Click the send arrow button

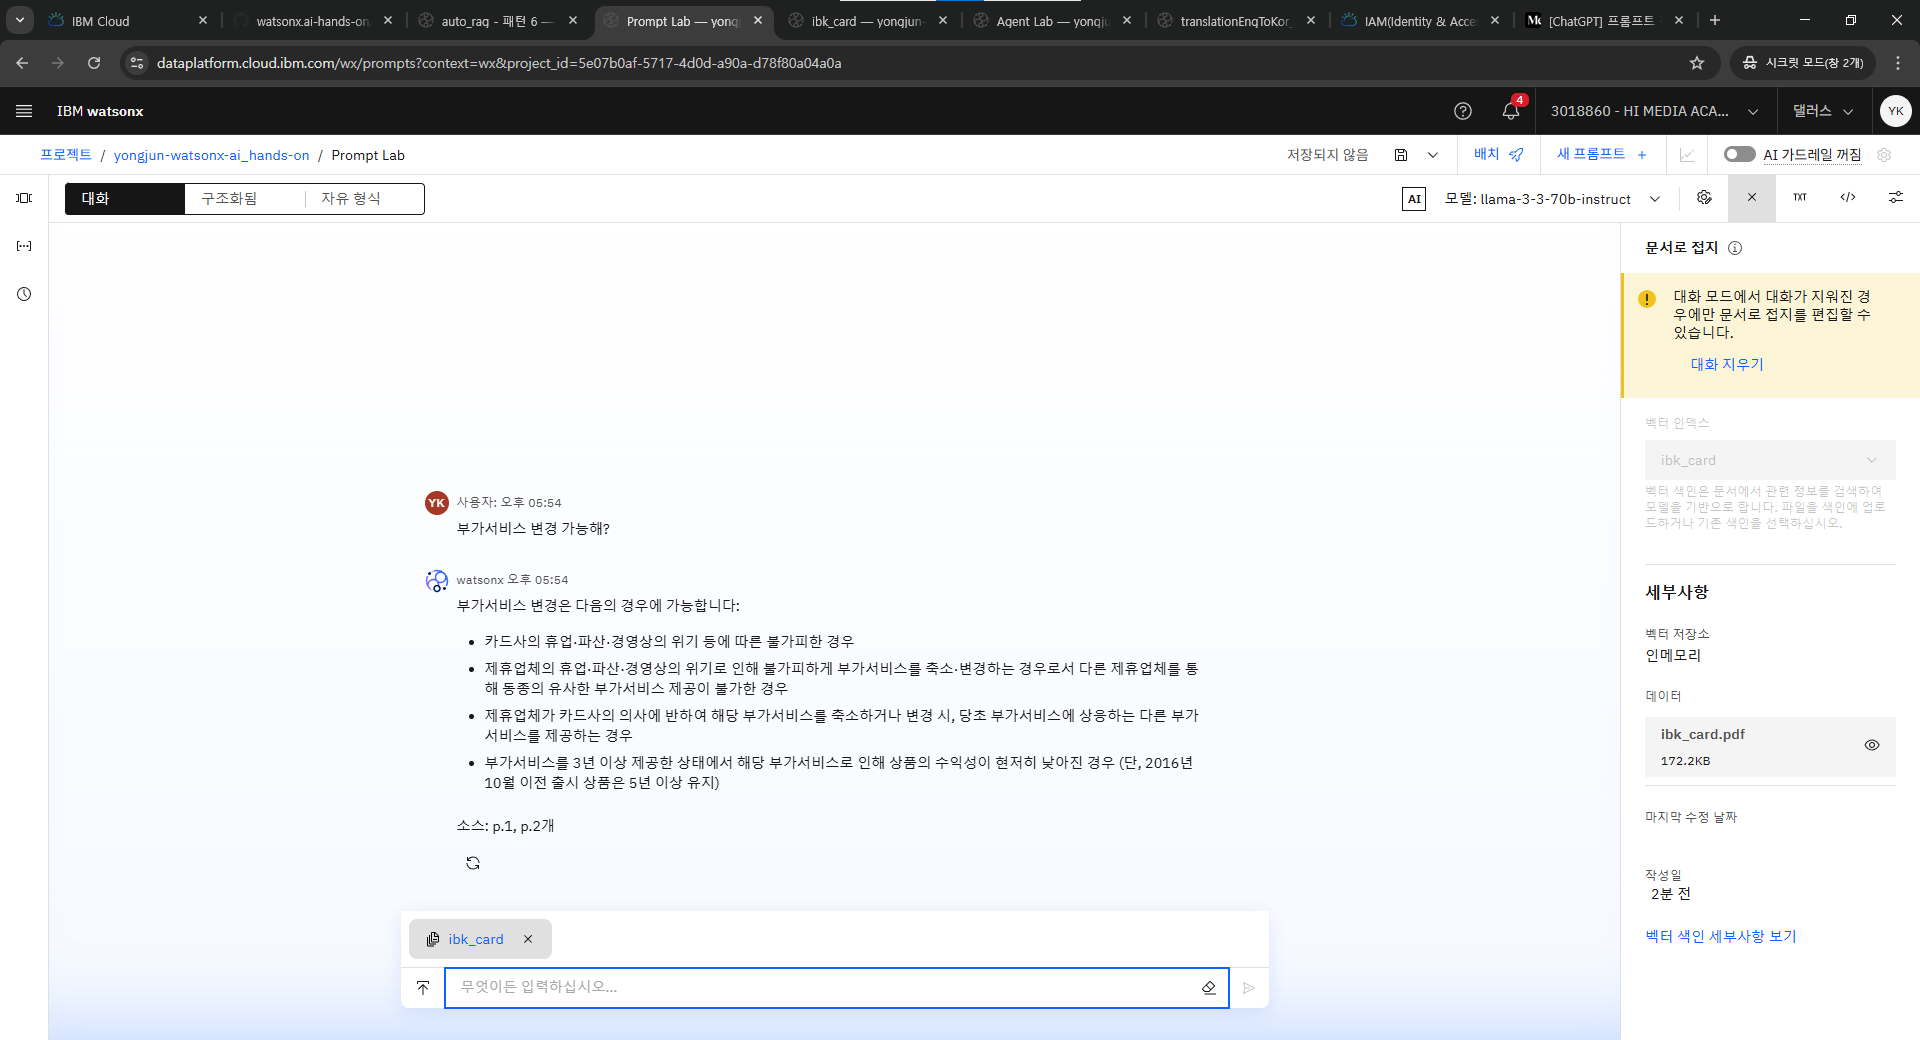tap(1249, 988)
